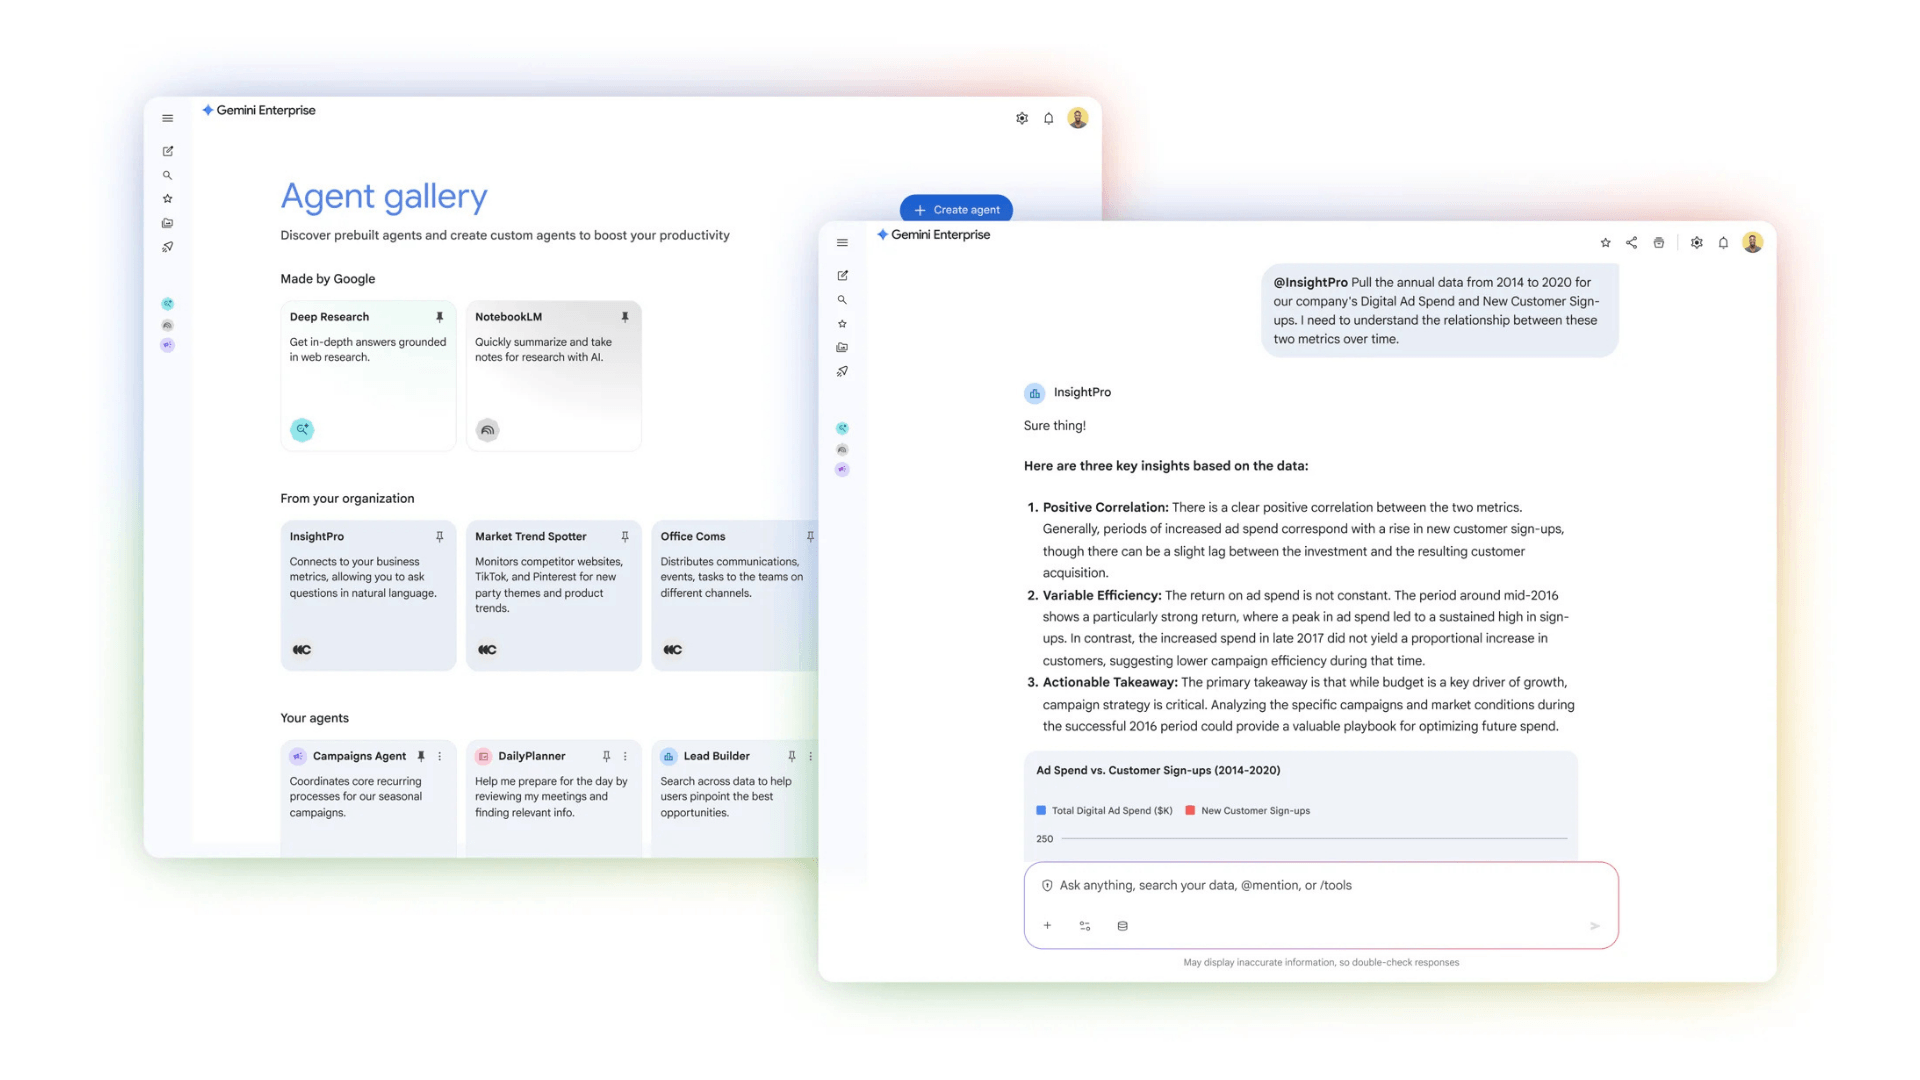Send the message with the arrow icon
Viewport: 1920px width, 1080px height.
tap(1594, 926)
